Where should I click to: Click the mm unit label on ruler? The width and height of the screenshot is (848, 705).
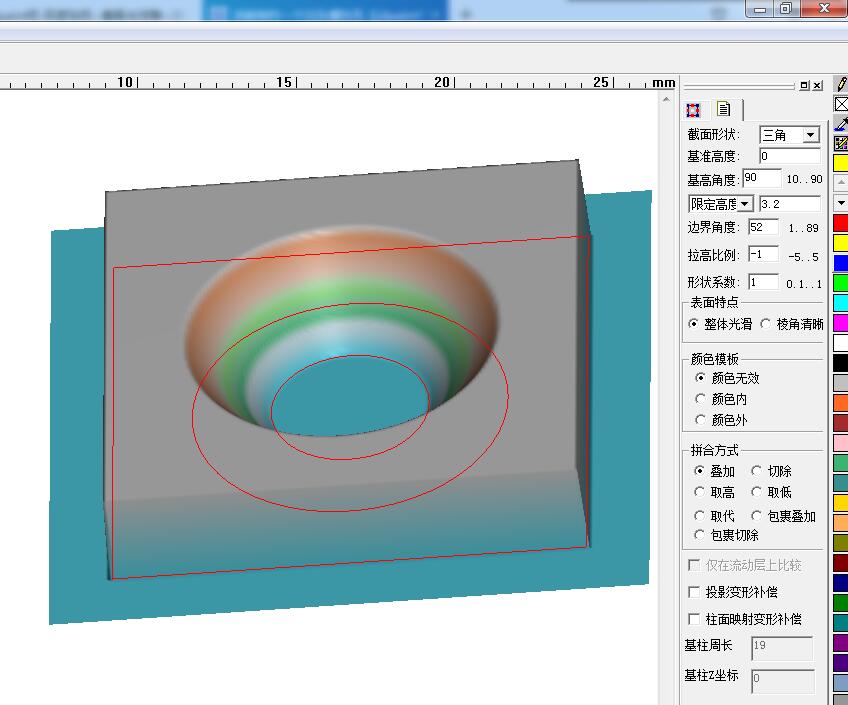tap(664, 83)
